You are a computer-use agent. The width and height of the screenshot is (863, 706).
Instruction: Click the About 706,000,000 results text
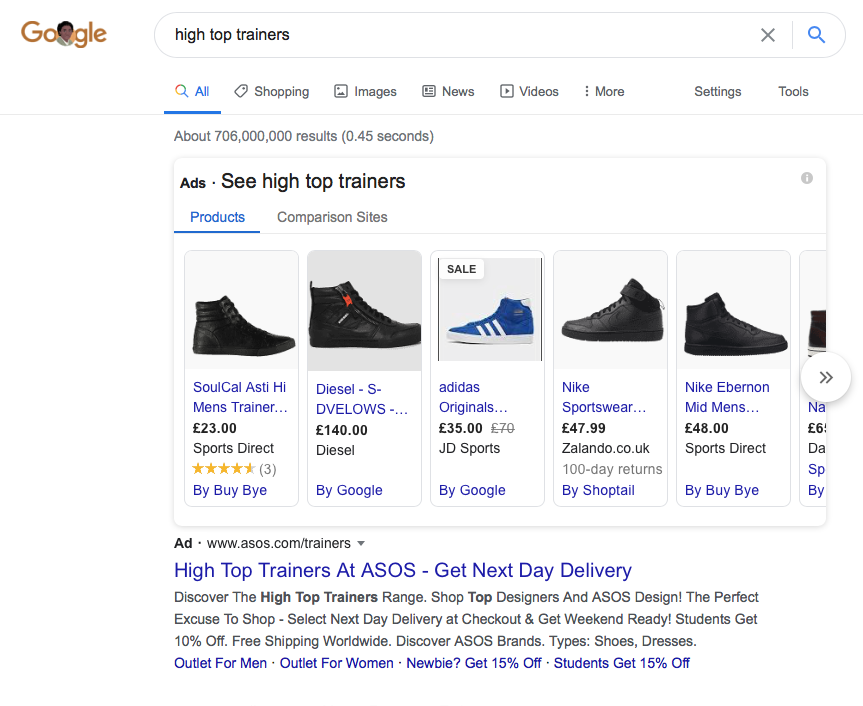click(x=304, y=136)
